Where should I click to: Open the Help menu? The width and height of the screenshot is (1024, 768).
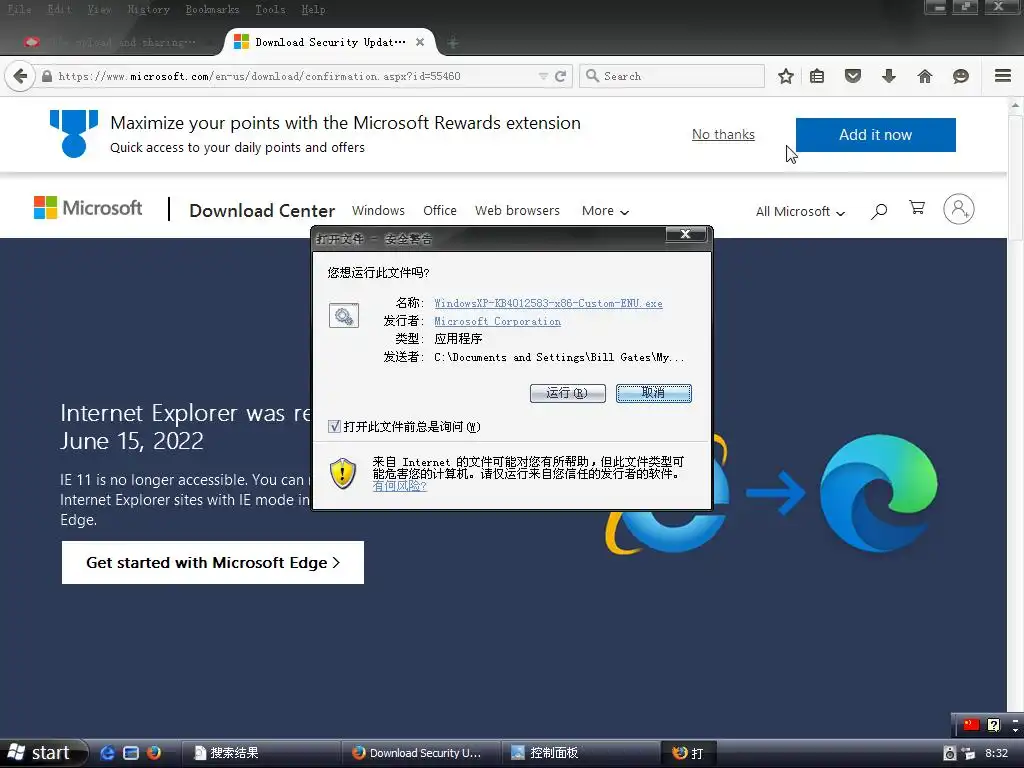[x=313, y=9]
